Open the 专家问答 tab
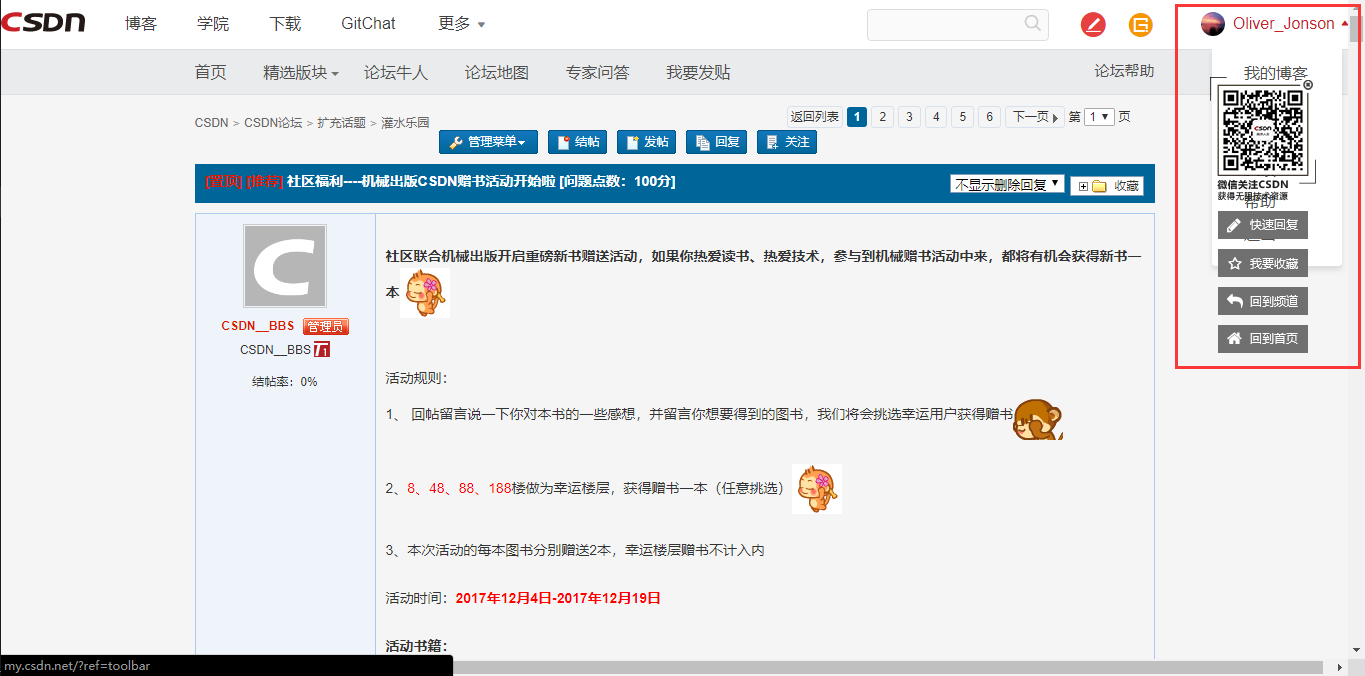This screenshot has width=1365, height=676. pos(598,72)
